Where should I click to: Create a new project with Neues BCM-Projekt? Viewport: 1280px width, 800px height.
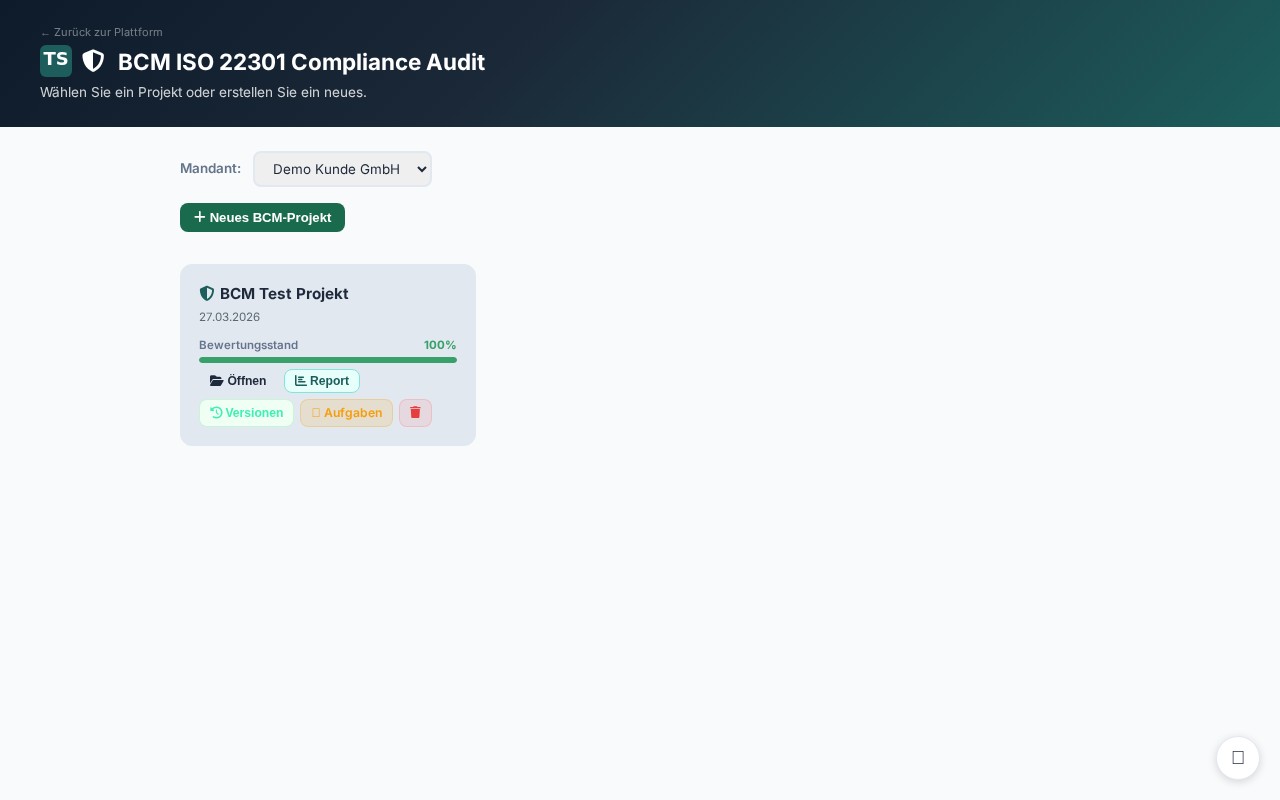click(x=262, y=217)
